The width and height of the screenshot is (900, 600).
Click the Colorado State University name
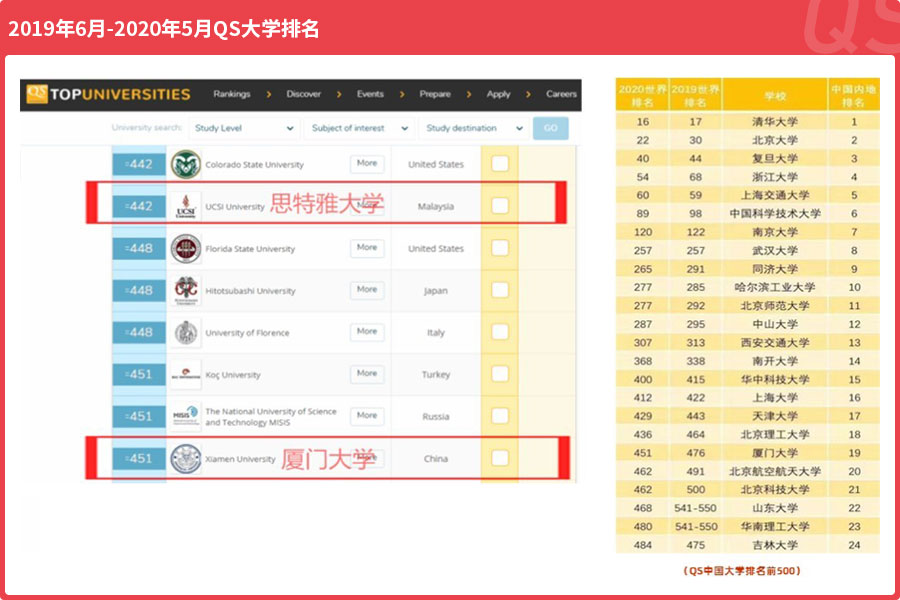pyautogui.click(x=254, y=165)
